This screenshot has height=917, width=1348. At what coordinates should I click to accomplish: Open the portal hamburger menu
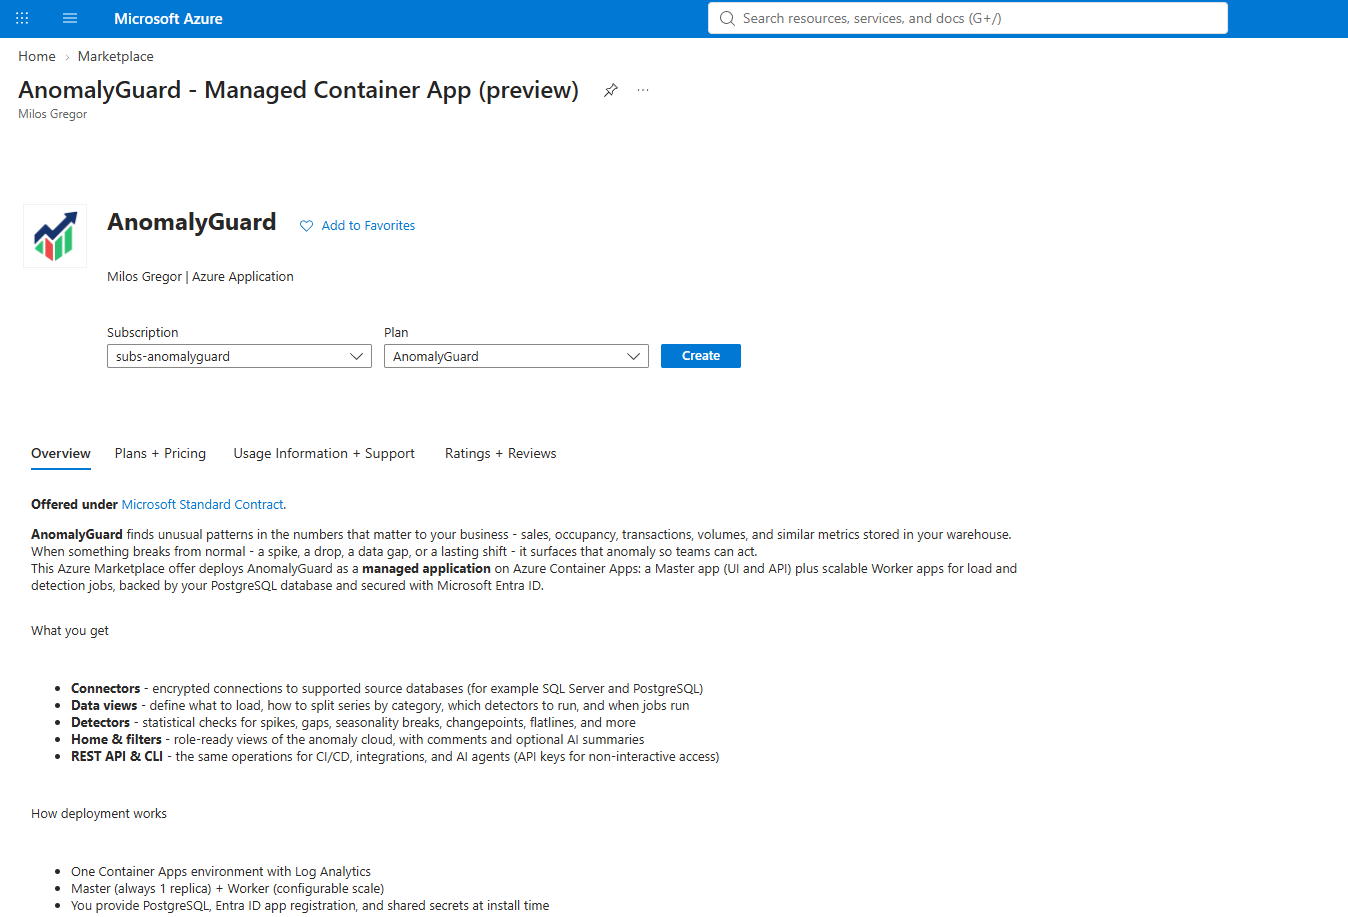coord(70,18)
